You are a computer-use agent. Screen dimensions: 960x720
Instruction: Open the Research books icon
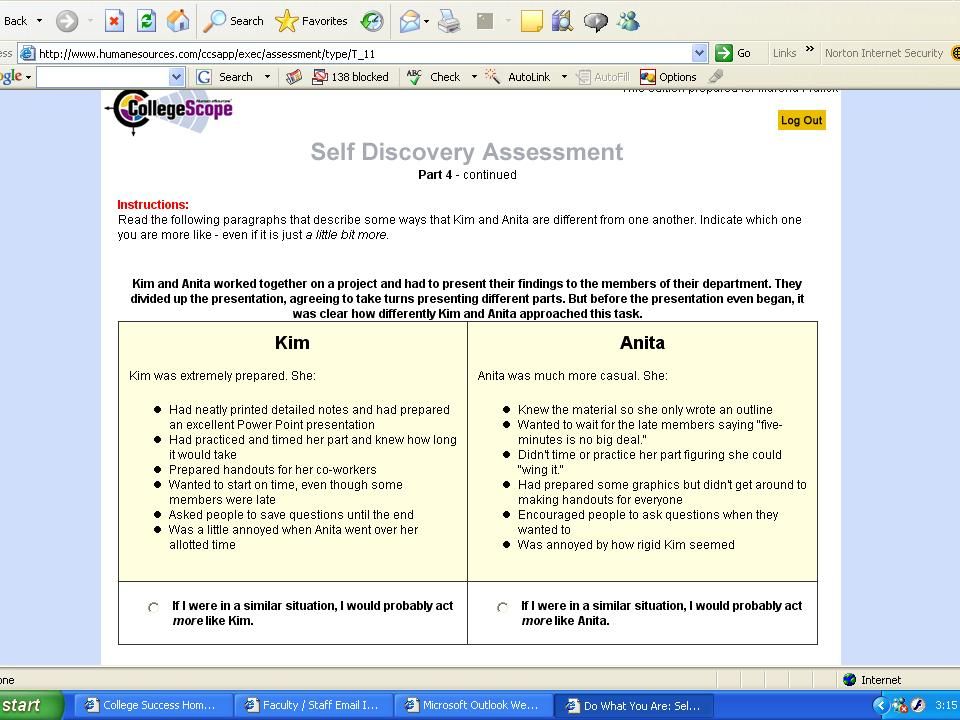[562, 21]
